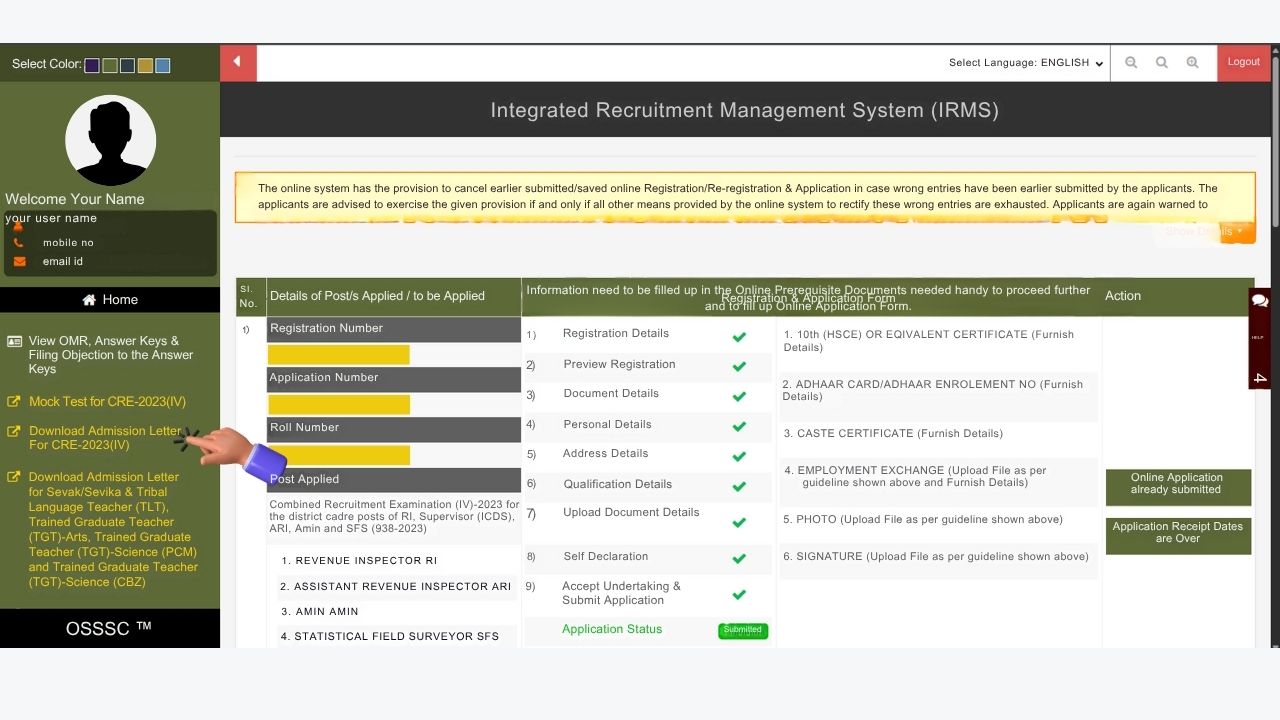Click the orange envelope icon beside email id
This screenshot has width=1280, height=720.
[19, 262]
